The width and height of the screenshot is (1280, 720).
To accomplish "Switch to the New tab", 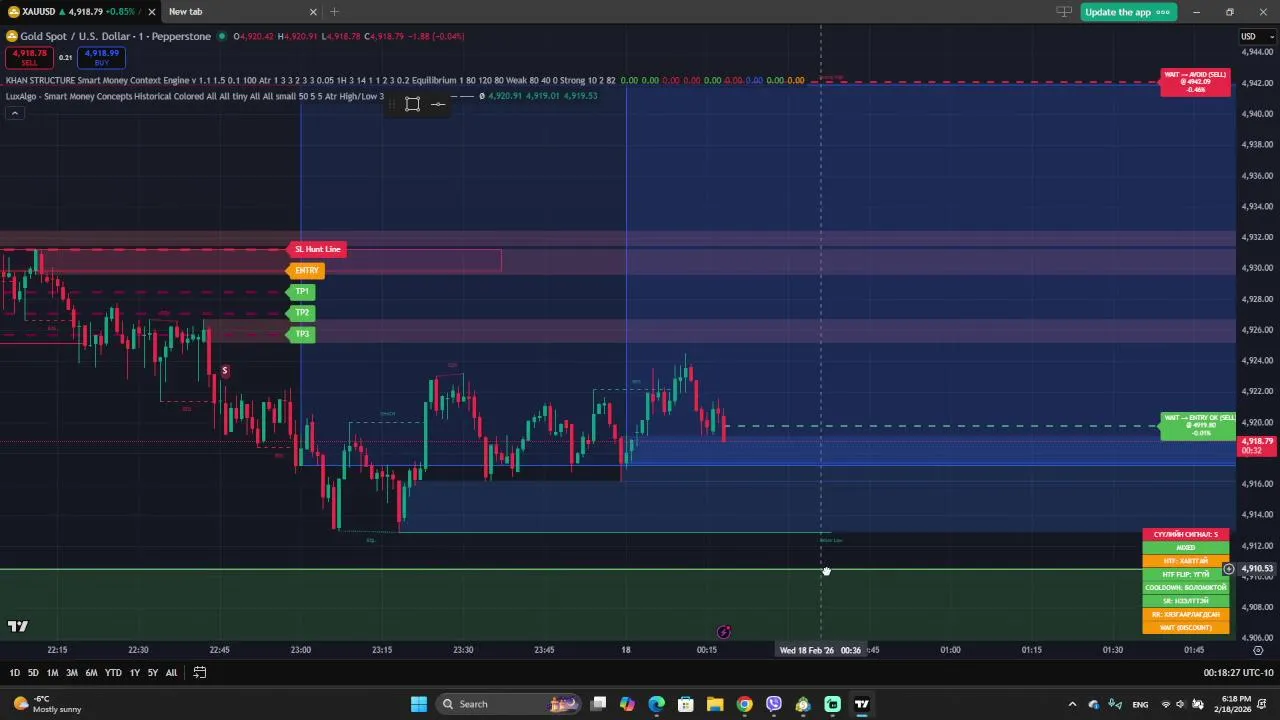I will coord(240,12).
